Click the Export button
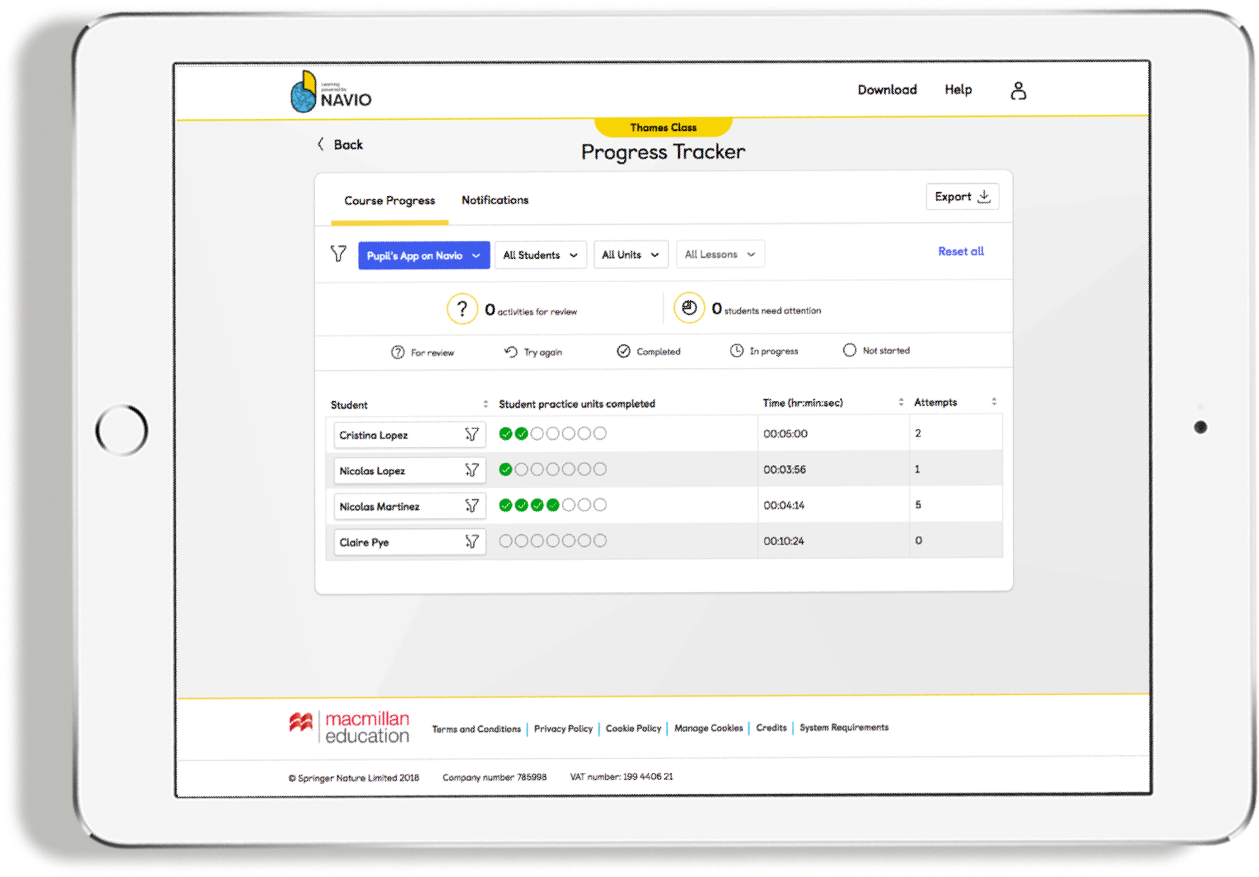This screenshot has height=877, width=1259. pos(961,196)
